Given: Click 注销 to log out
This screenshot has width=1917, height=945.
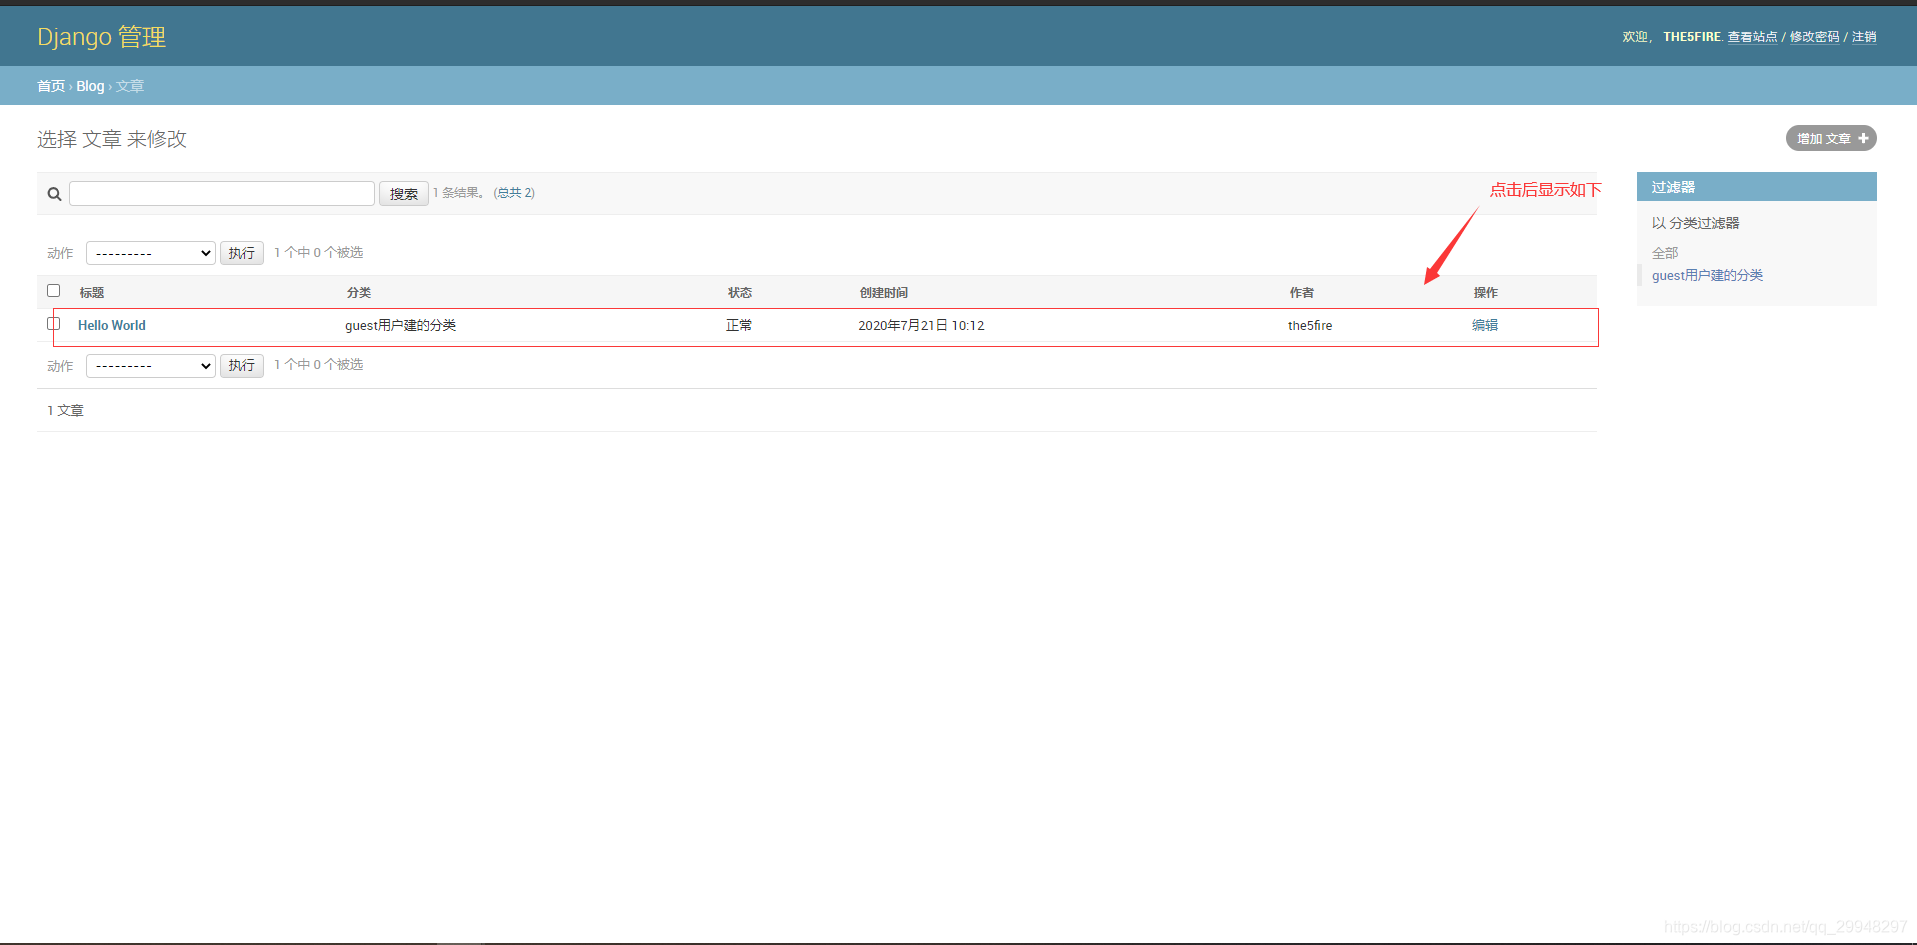Looking at the screenshot, I should click(1864, 37).
